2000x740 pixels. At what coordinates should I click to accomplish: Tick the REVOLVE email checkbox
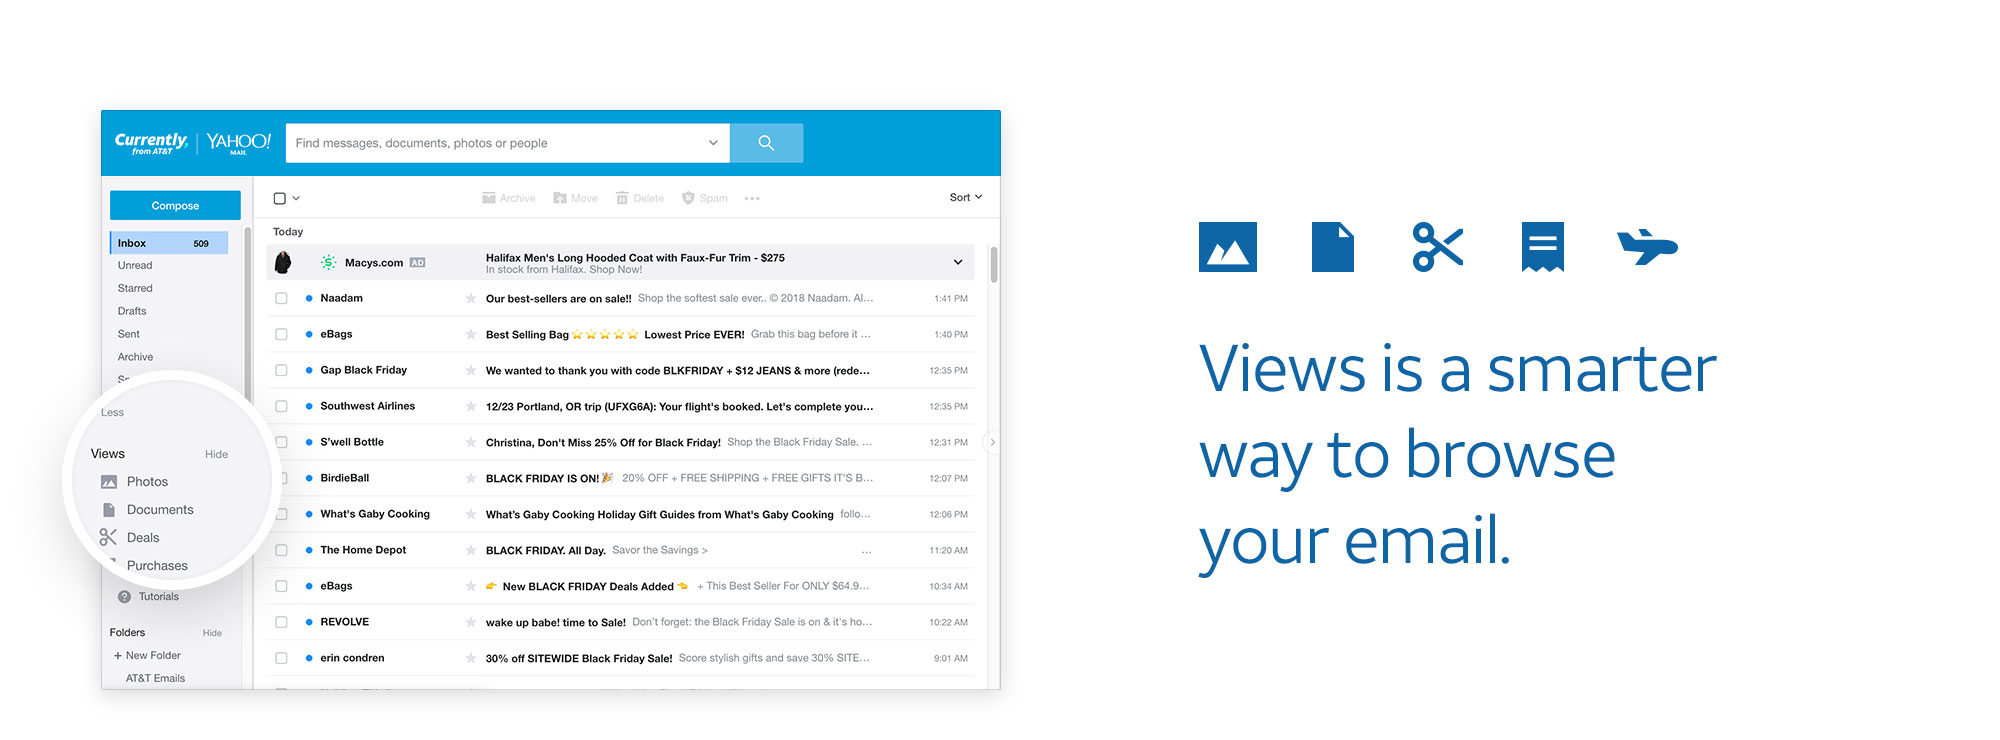pyautogui.click(x=281, y=622)
